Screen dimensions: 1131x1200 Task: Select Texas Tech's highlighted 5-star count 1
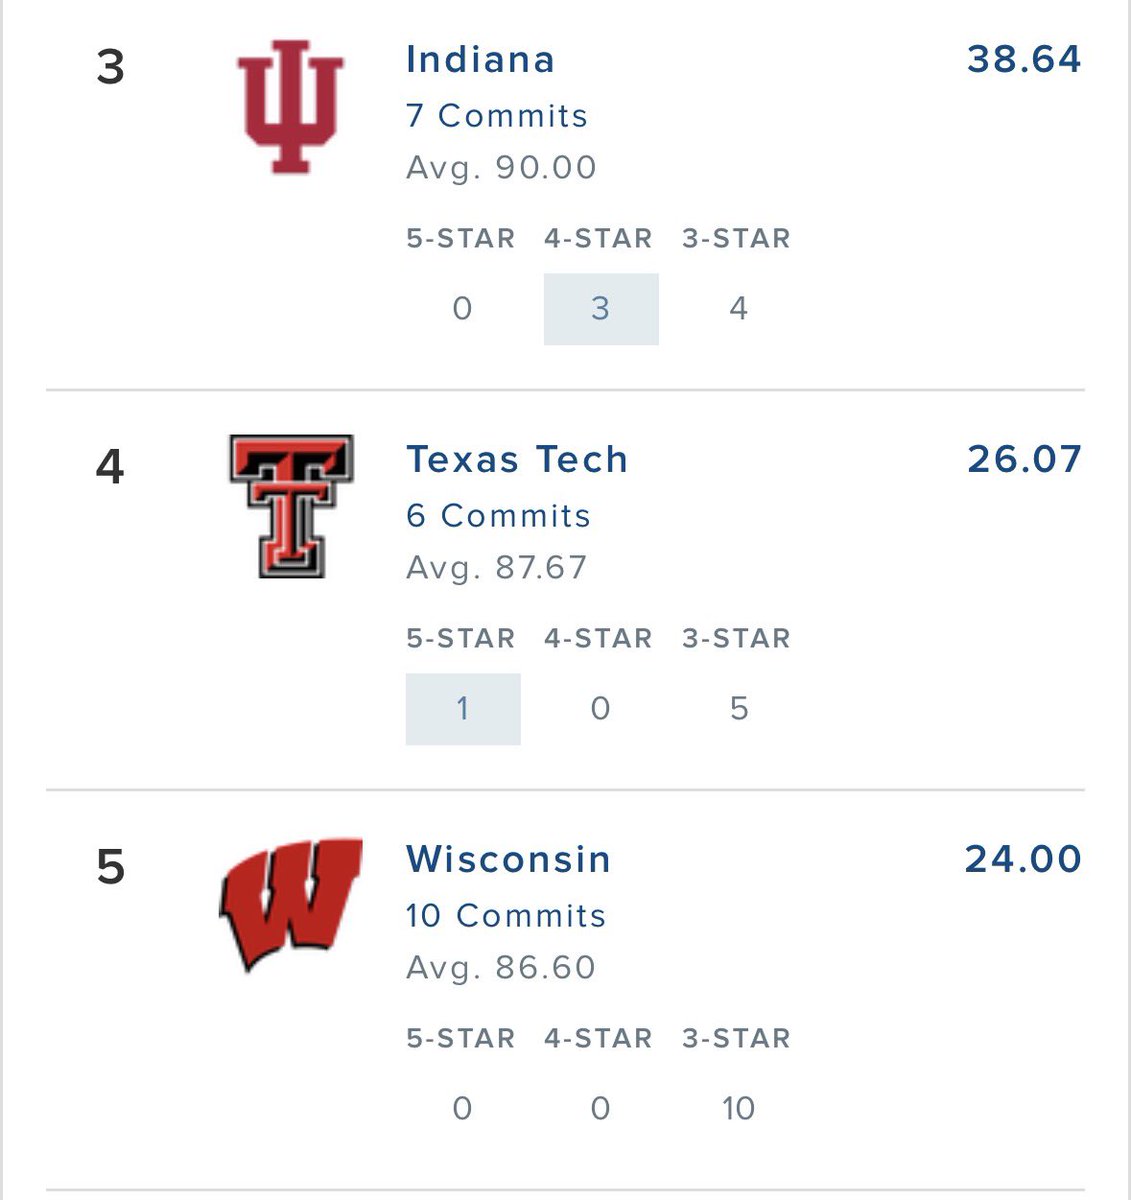tap(463, 709)
